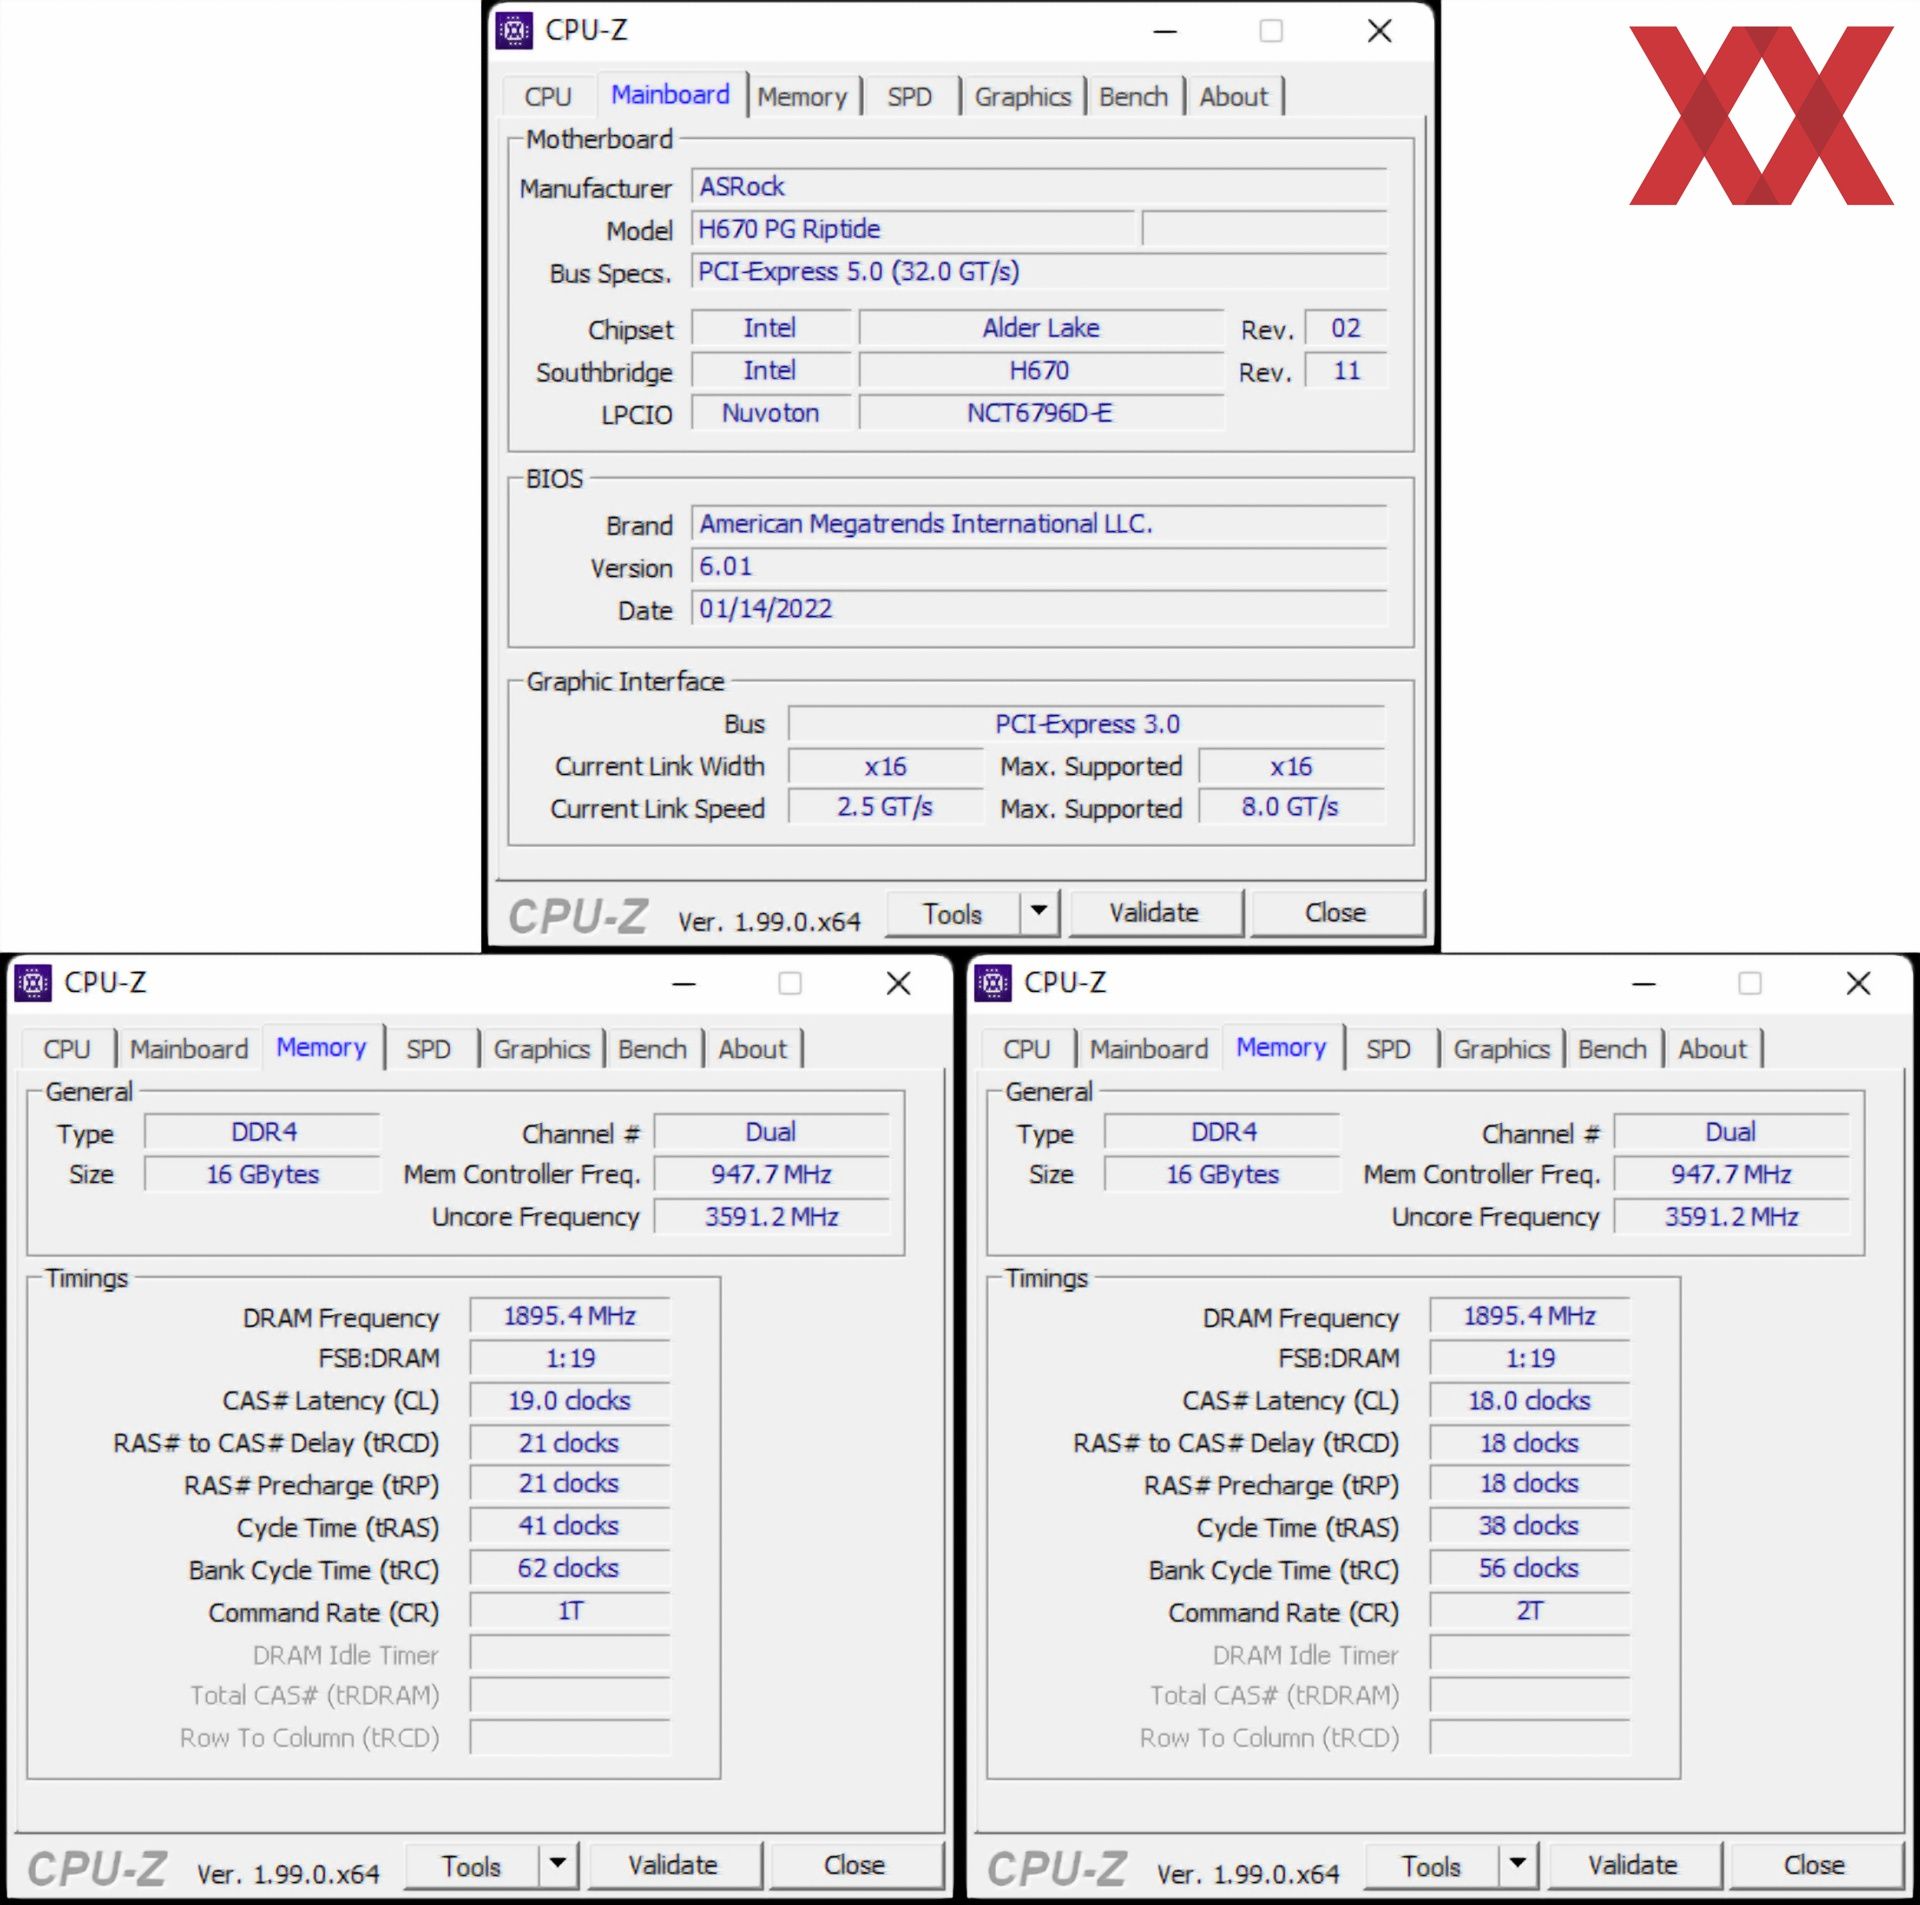Image resolution: width=1920 pixels, height=1905 pixels.
Task: Switch to the Memory tab in the top Mainboard window
Action: 802,97
